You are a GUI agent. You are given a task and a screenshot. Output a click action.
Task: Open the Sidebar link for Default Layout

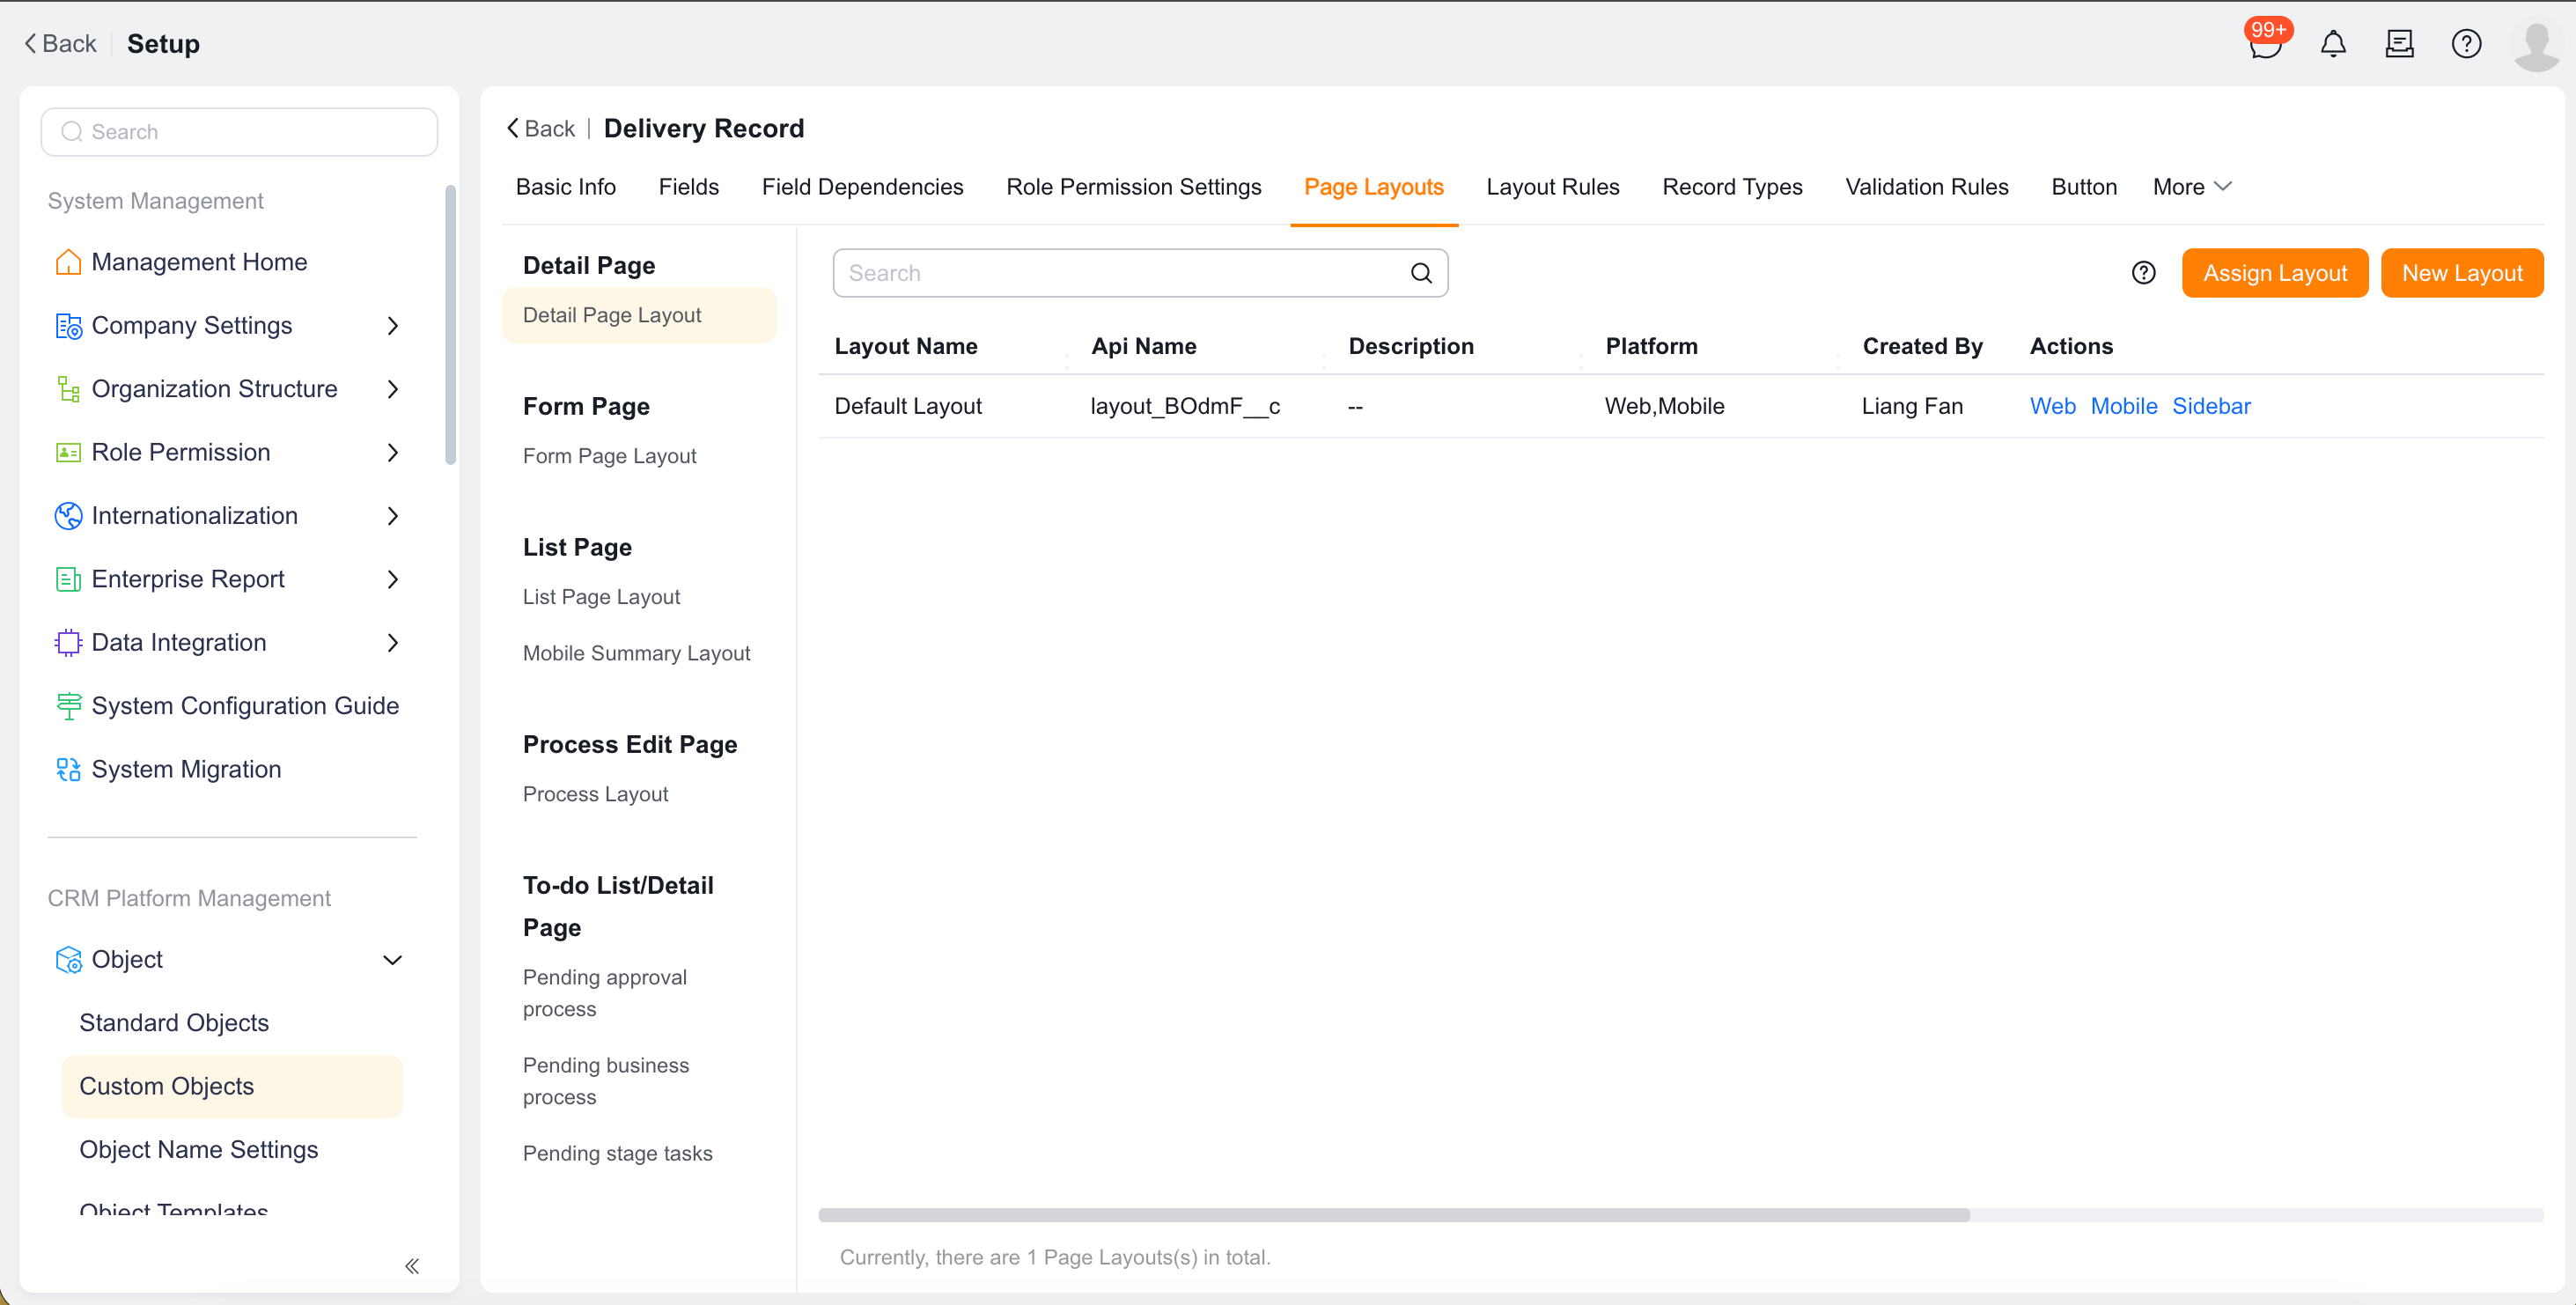2211,406
